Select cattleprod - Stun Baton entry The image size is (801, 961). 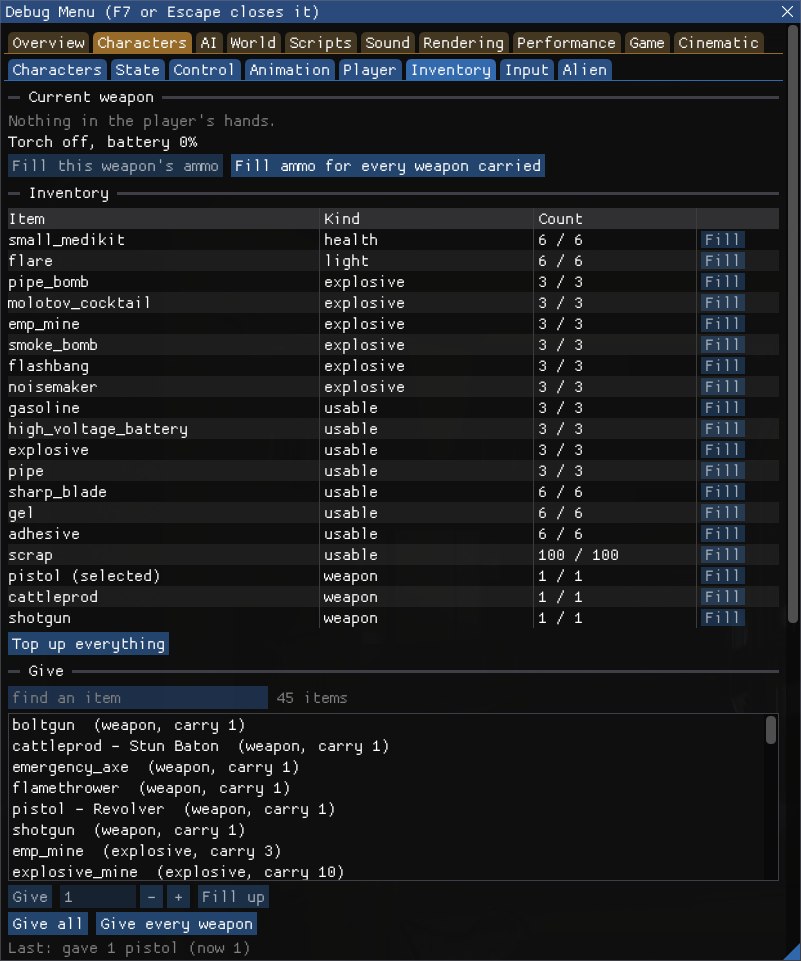(x=389, y=746)
